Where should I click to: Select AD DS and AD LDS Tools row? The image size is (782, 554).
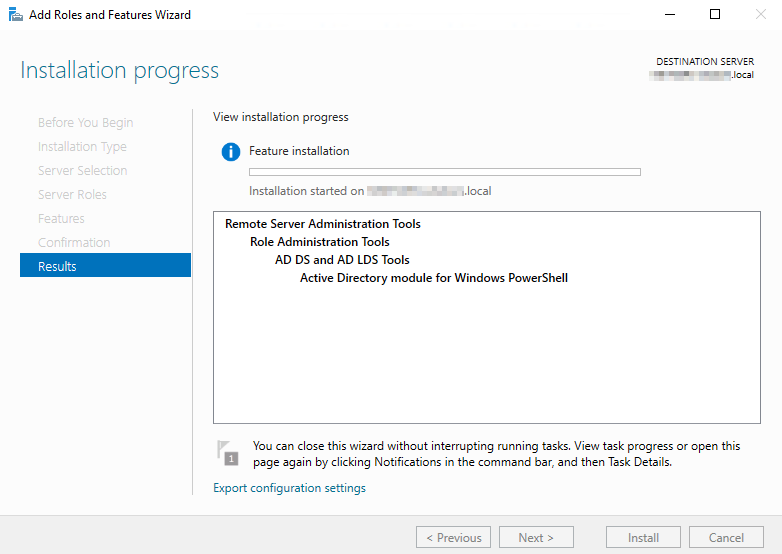coord(342,260)
